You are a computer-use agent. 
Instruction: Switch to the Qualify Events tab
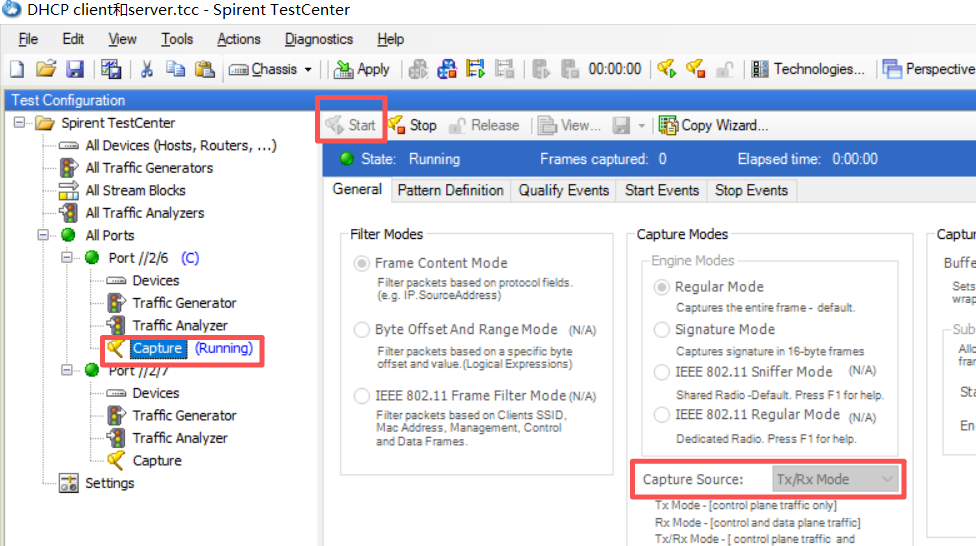click(564, 191)
